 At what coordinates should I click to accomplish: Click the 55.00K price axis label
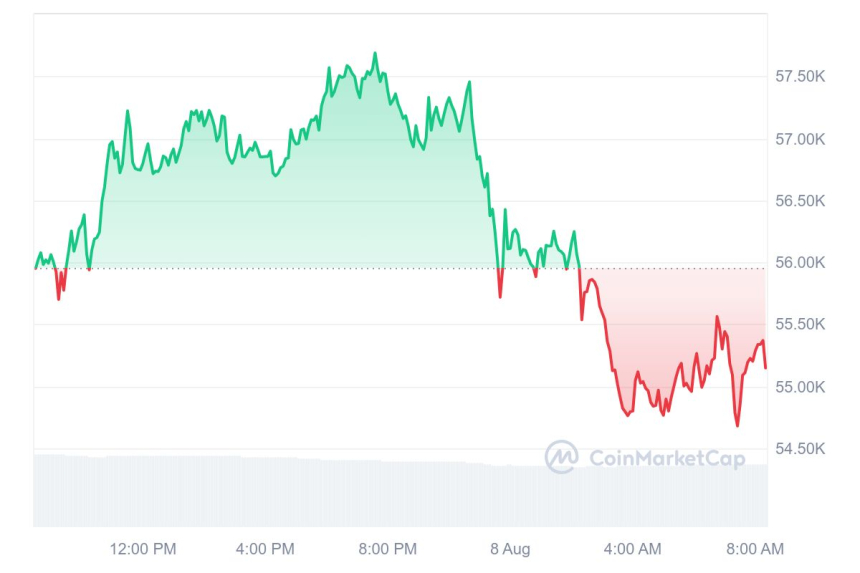(800, 387)
